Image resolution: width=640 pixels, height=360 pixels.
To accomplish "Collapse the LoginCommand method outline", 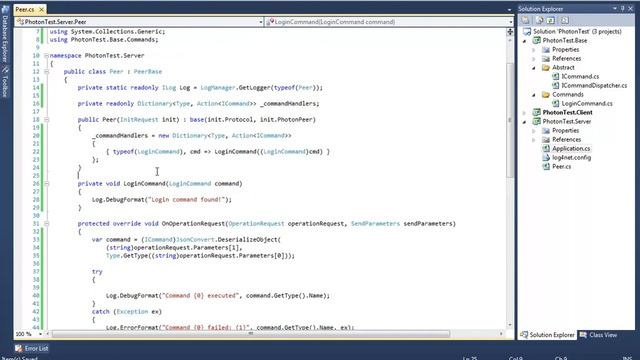I will [x=46, y=184].
